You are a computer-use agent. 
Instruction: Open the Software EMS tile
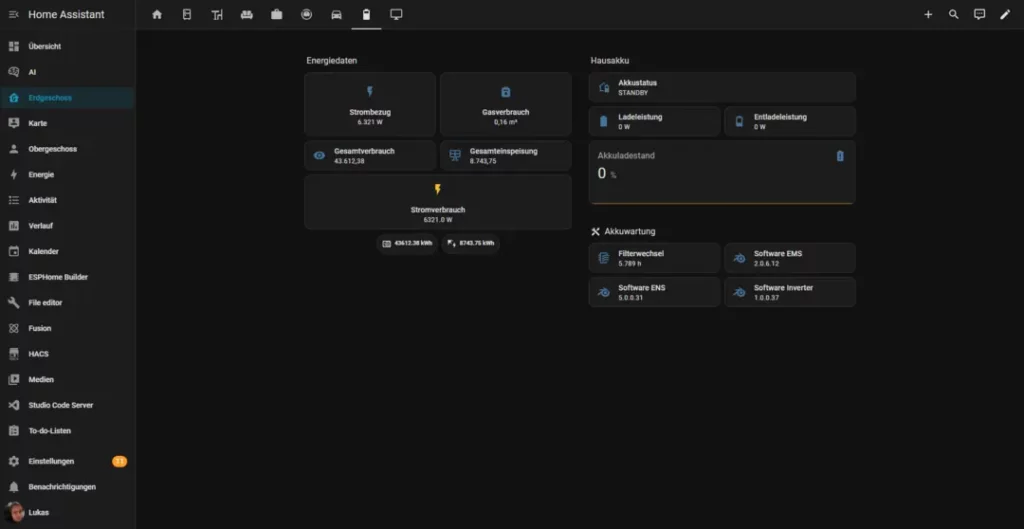790,258
